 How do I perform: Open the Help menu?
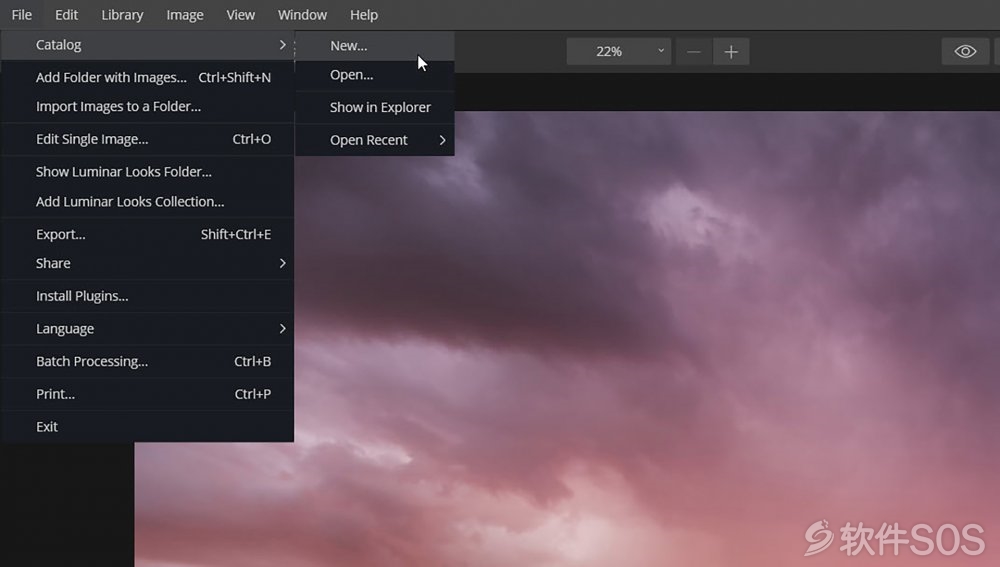pos(364,15)
